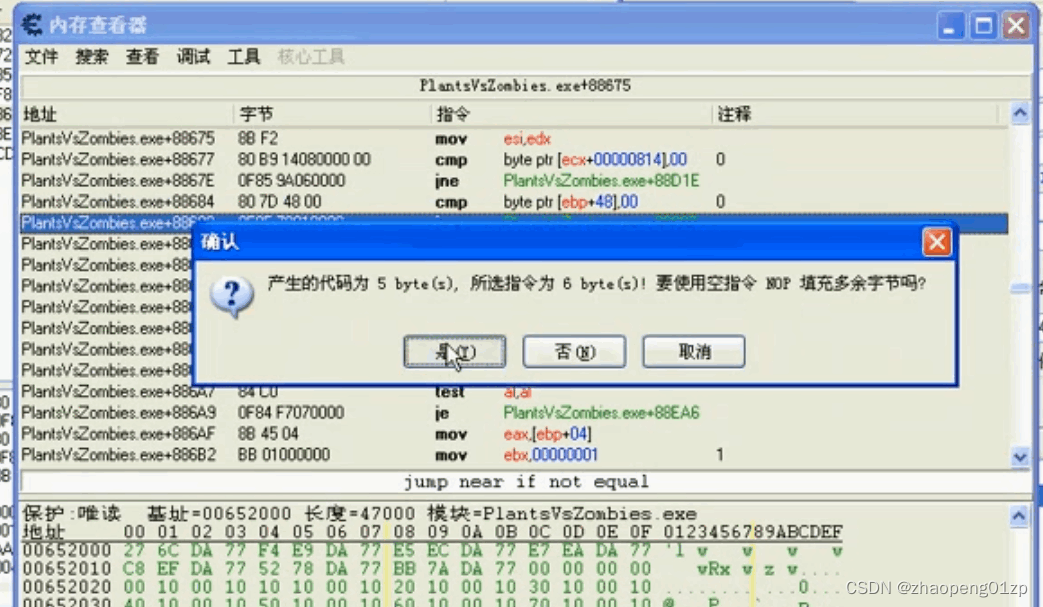Select row PlantsVsZombies.exe+886A9 je instruction

click(x=514, y=413)
